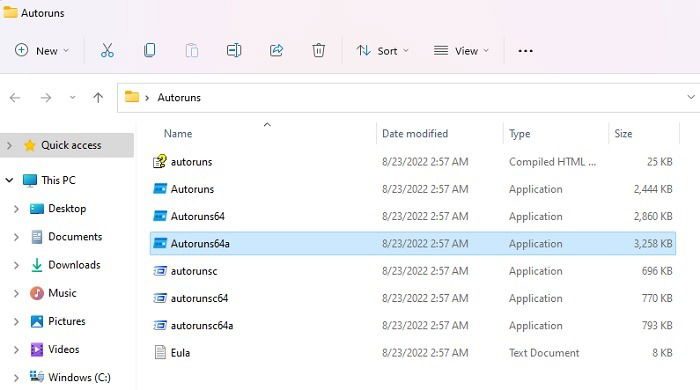Open Windows (C:) drive in navigation pane
The image size is (700, 390).
point(79,377)
